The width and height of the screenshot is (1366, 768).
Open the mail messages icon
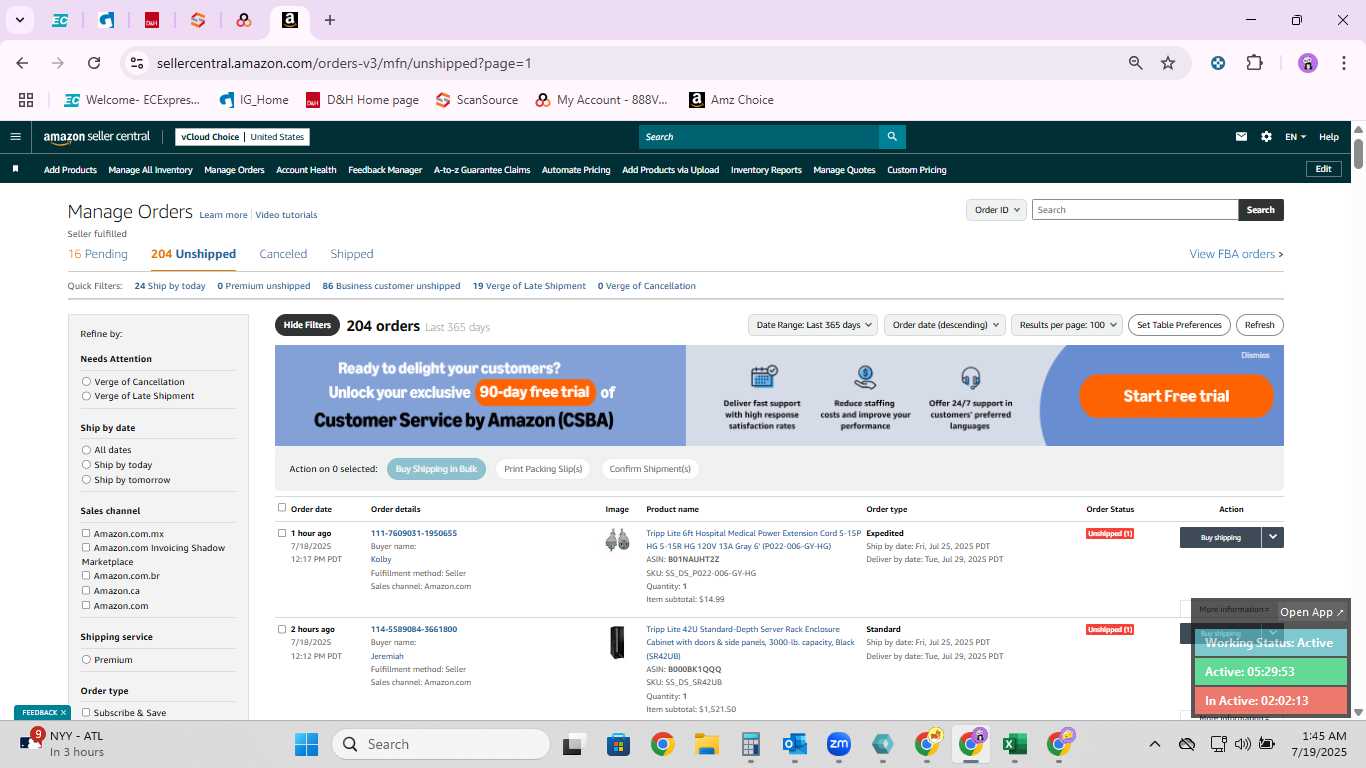[1241, 137]
